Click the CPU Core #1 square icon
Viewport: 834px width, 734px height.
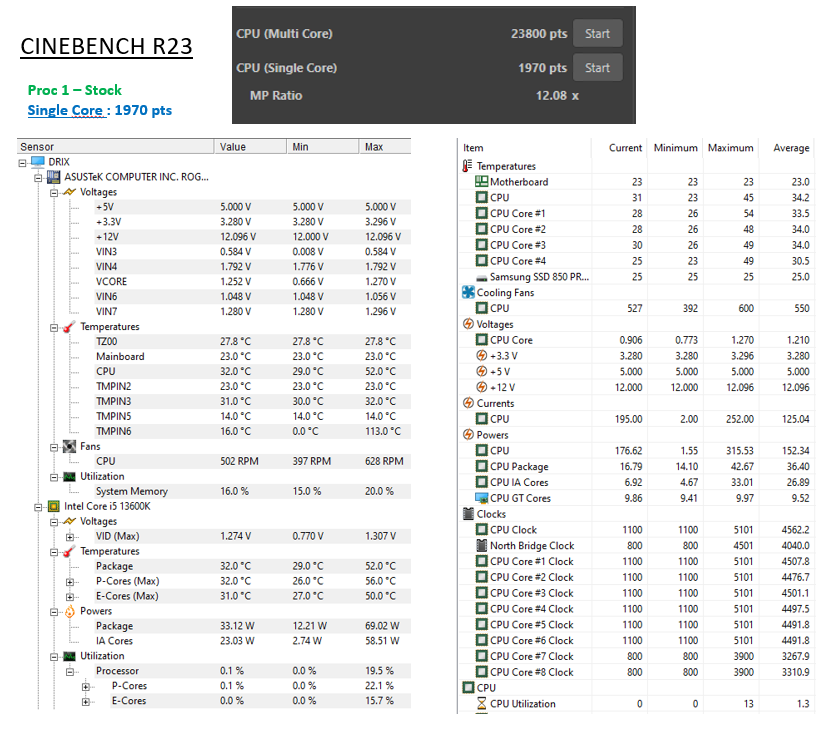point(481,213)
